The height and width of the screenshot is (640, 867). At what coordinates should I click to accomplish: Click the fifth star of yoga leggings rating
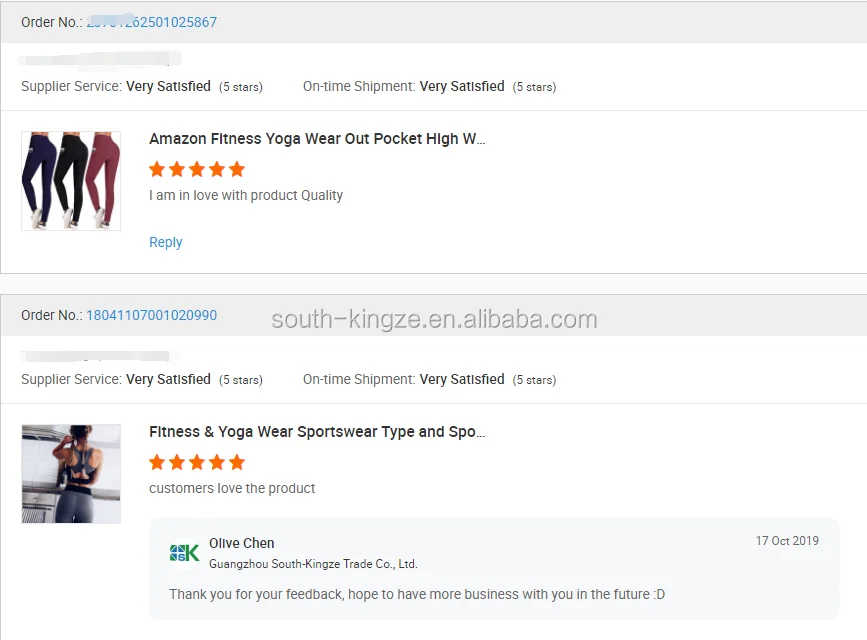[x=237, y=169]
